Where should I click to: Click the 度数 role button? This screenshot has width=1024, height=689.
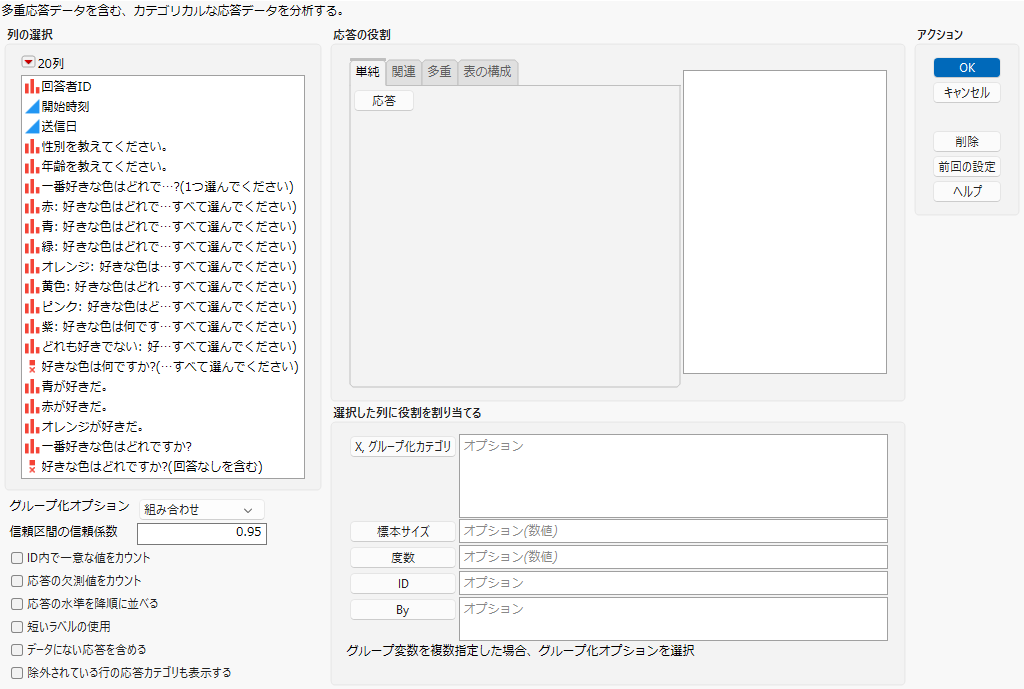click(403, 558)
